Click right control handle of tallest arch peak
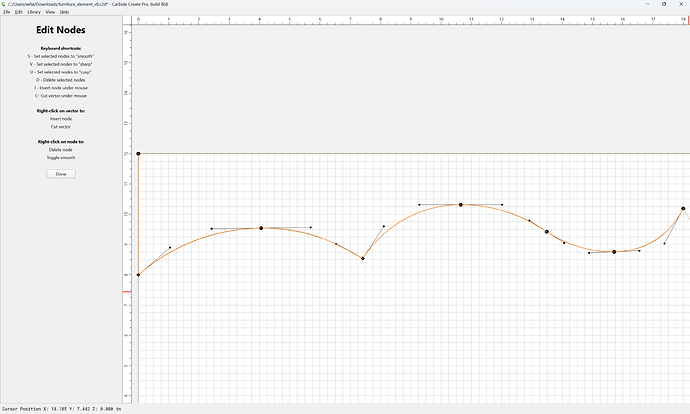 tap(502, 205)
